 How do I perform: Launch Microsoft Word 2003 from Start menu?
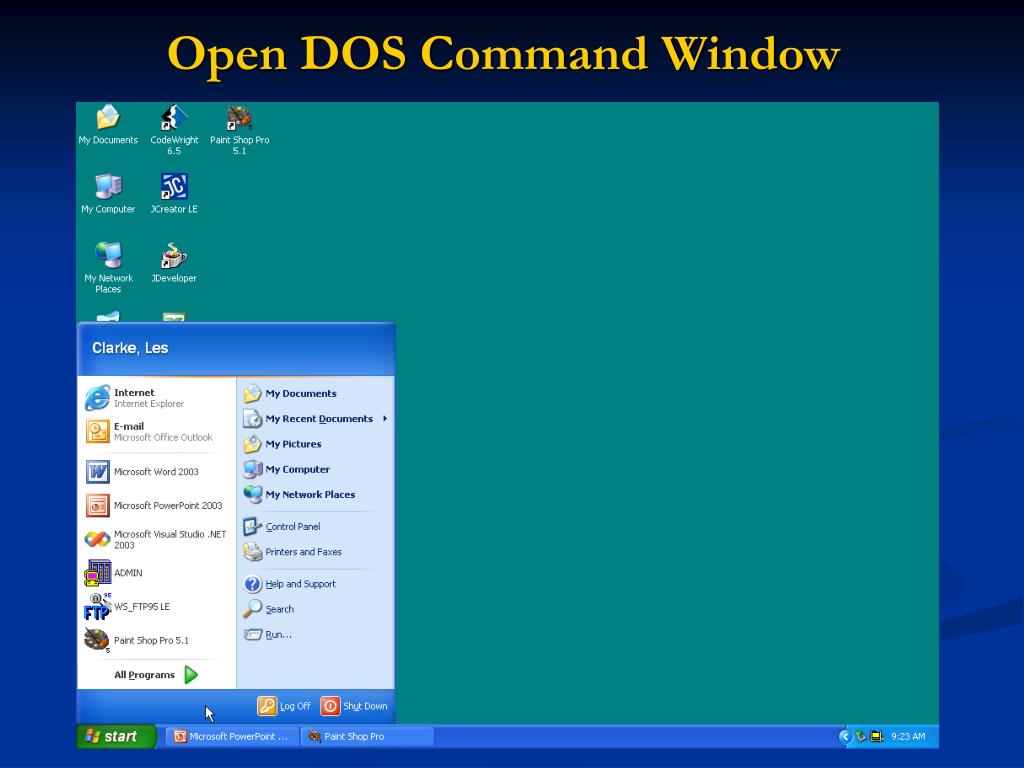(157, 472)
